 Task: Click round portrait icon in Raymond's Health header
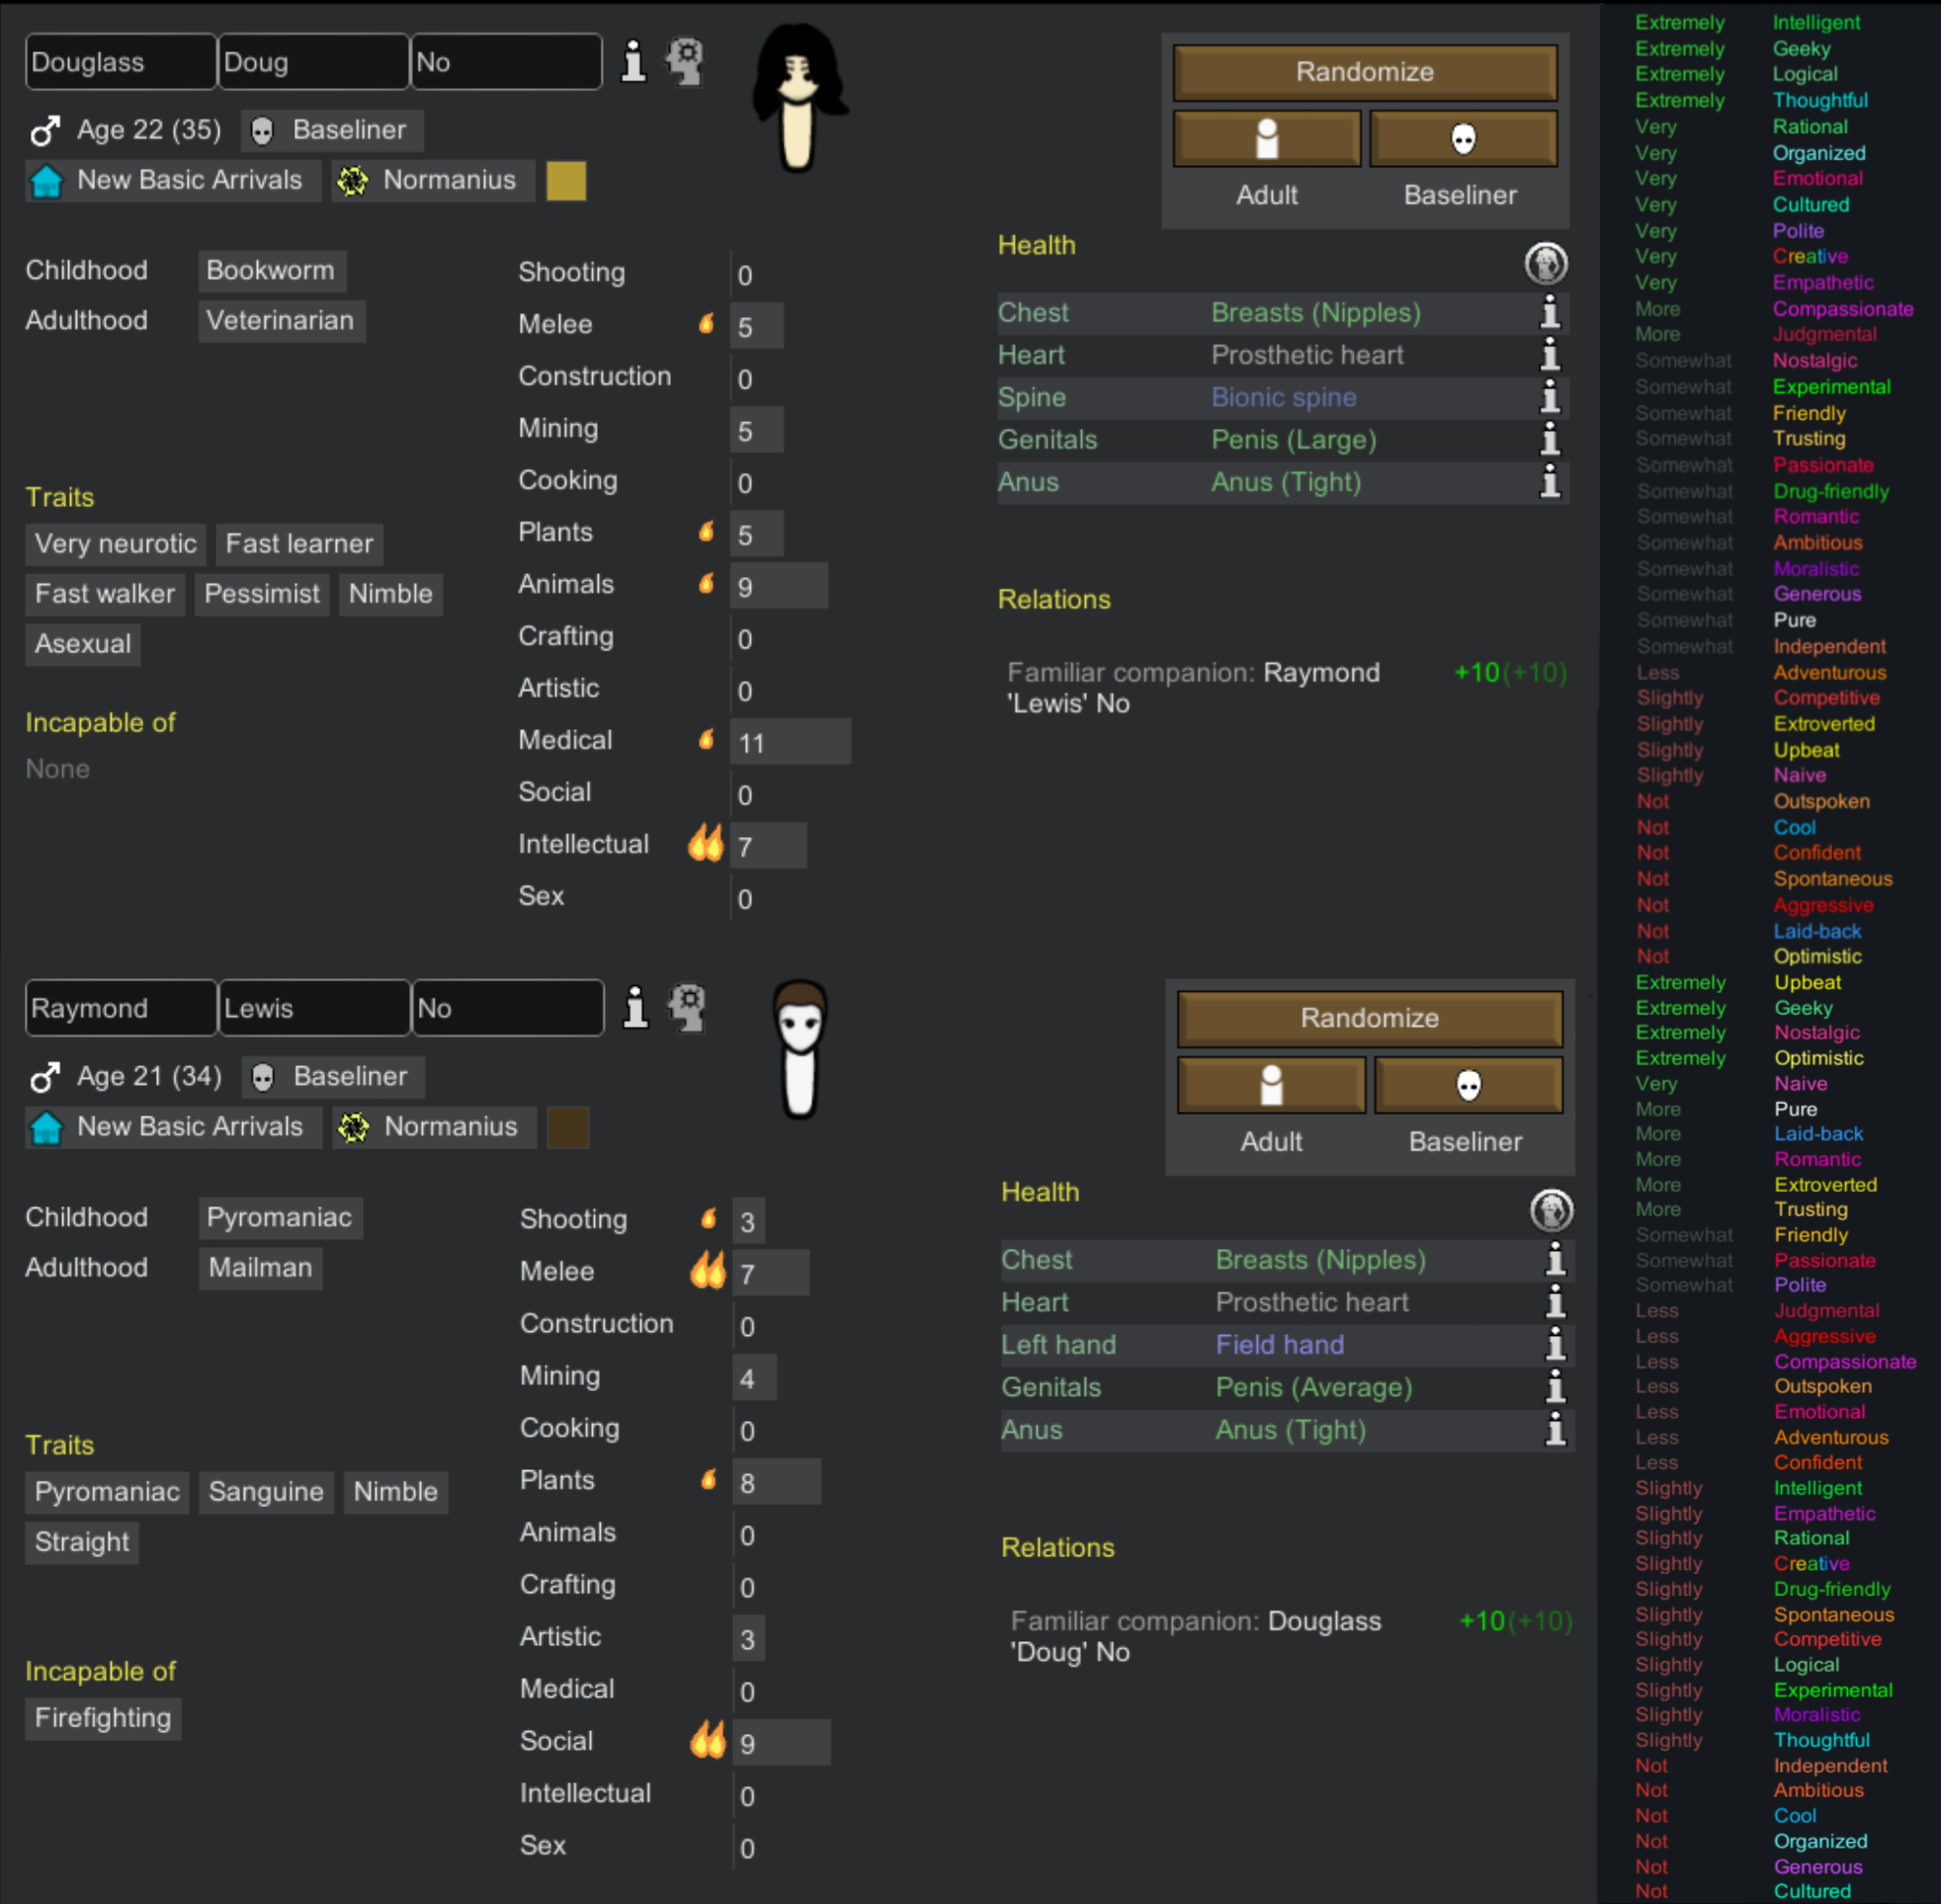coord(1551,1211)
